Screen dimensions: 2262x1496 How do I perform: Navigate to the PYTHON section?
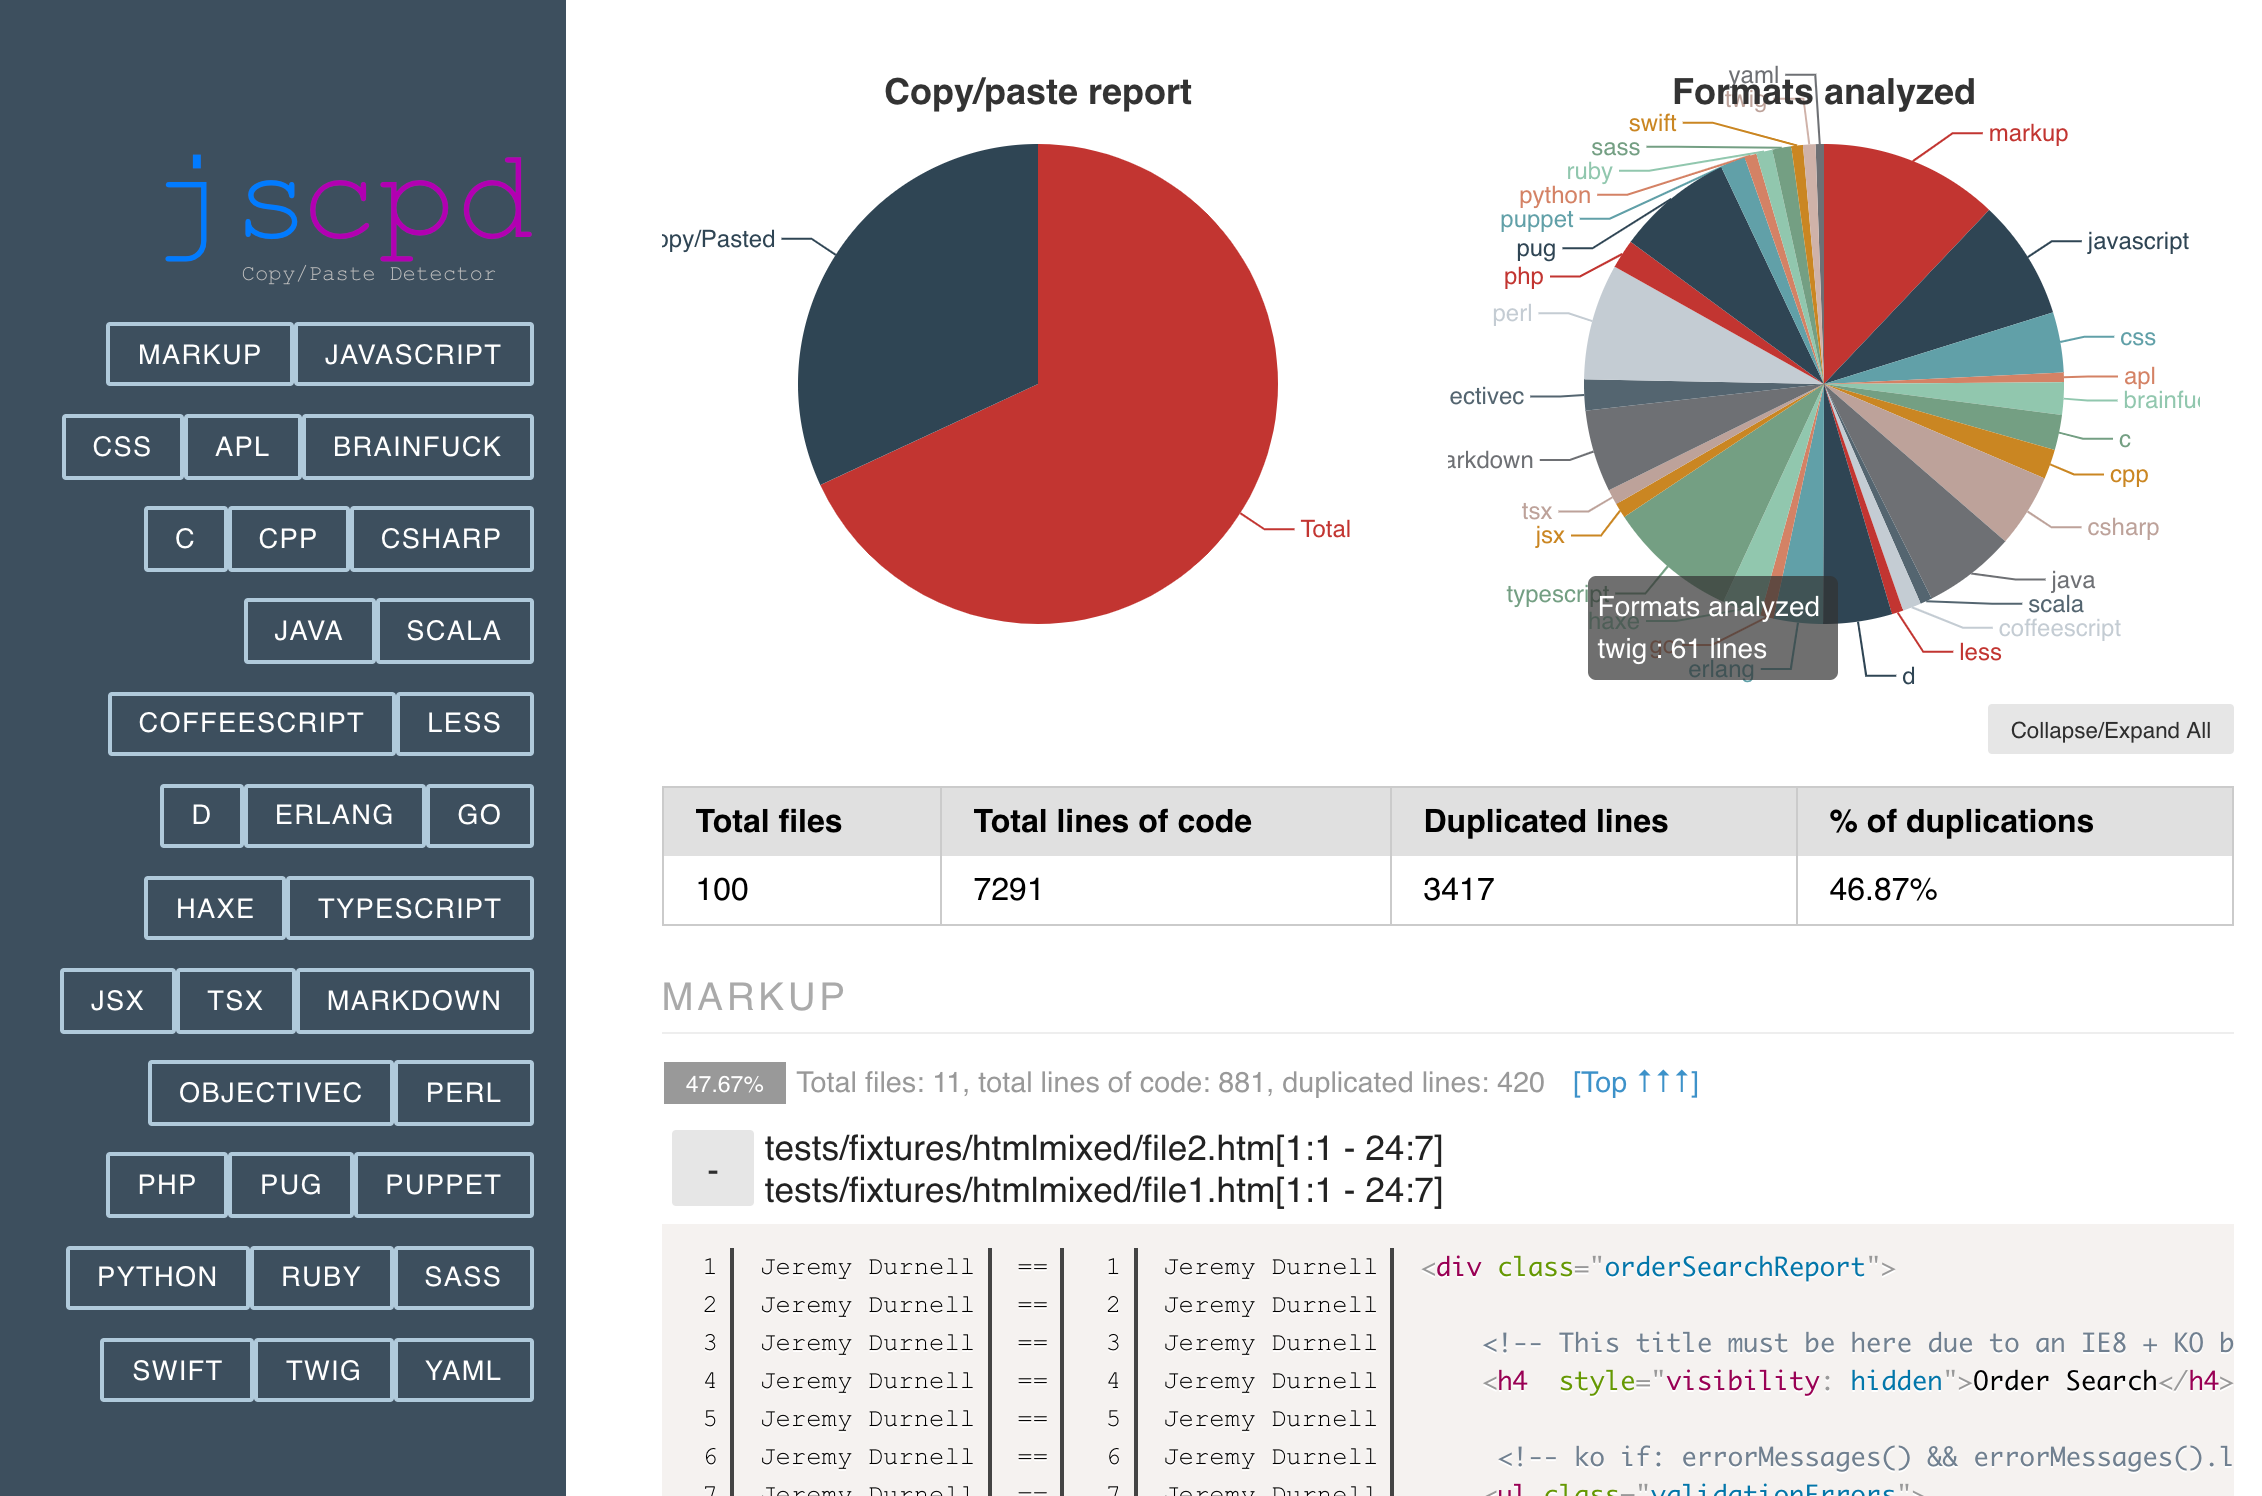click(x=157, y=1277)
